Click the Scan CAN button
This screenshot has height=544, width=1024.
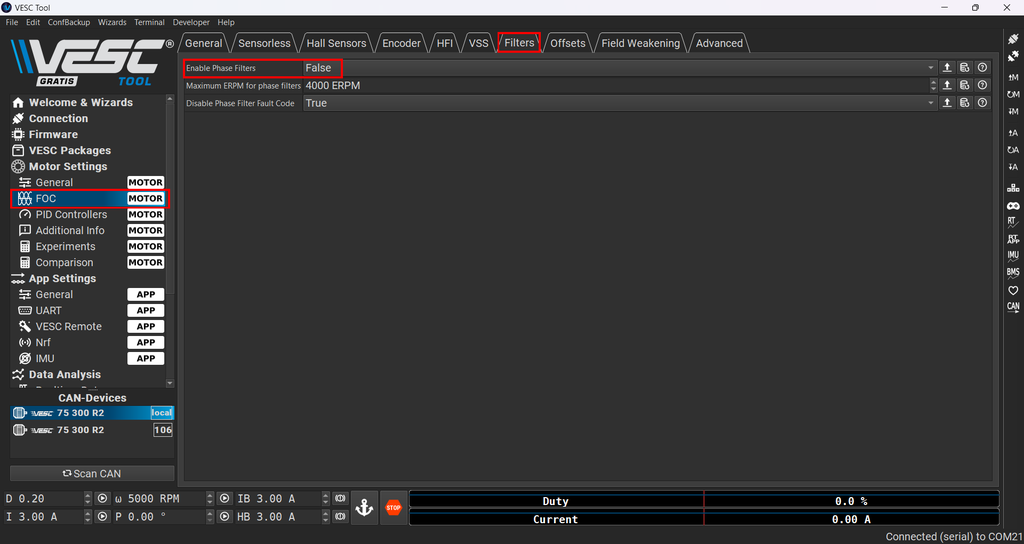pos(92,473)
